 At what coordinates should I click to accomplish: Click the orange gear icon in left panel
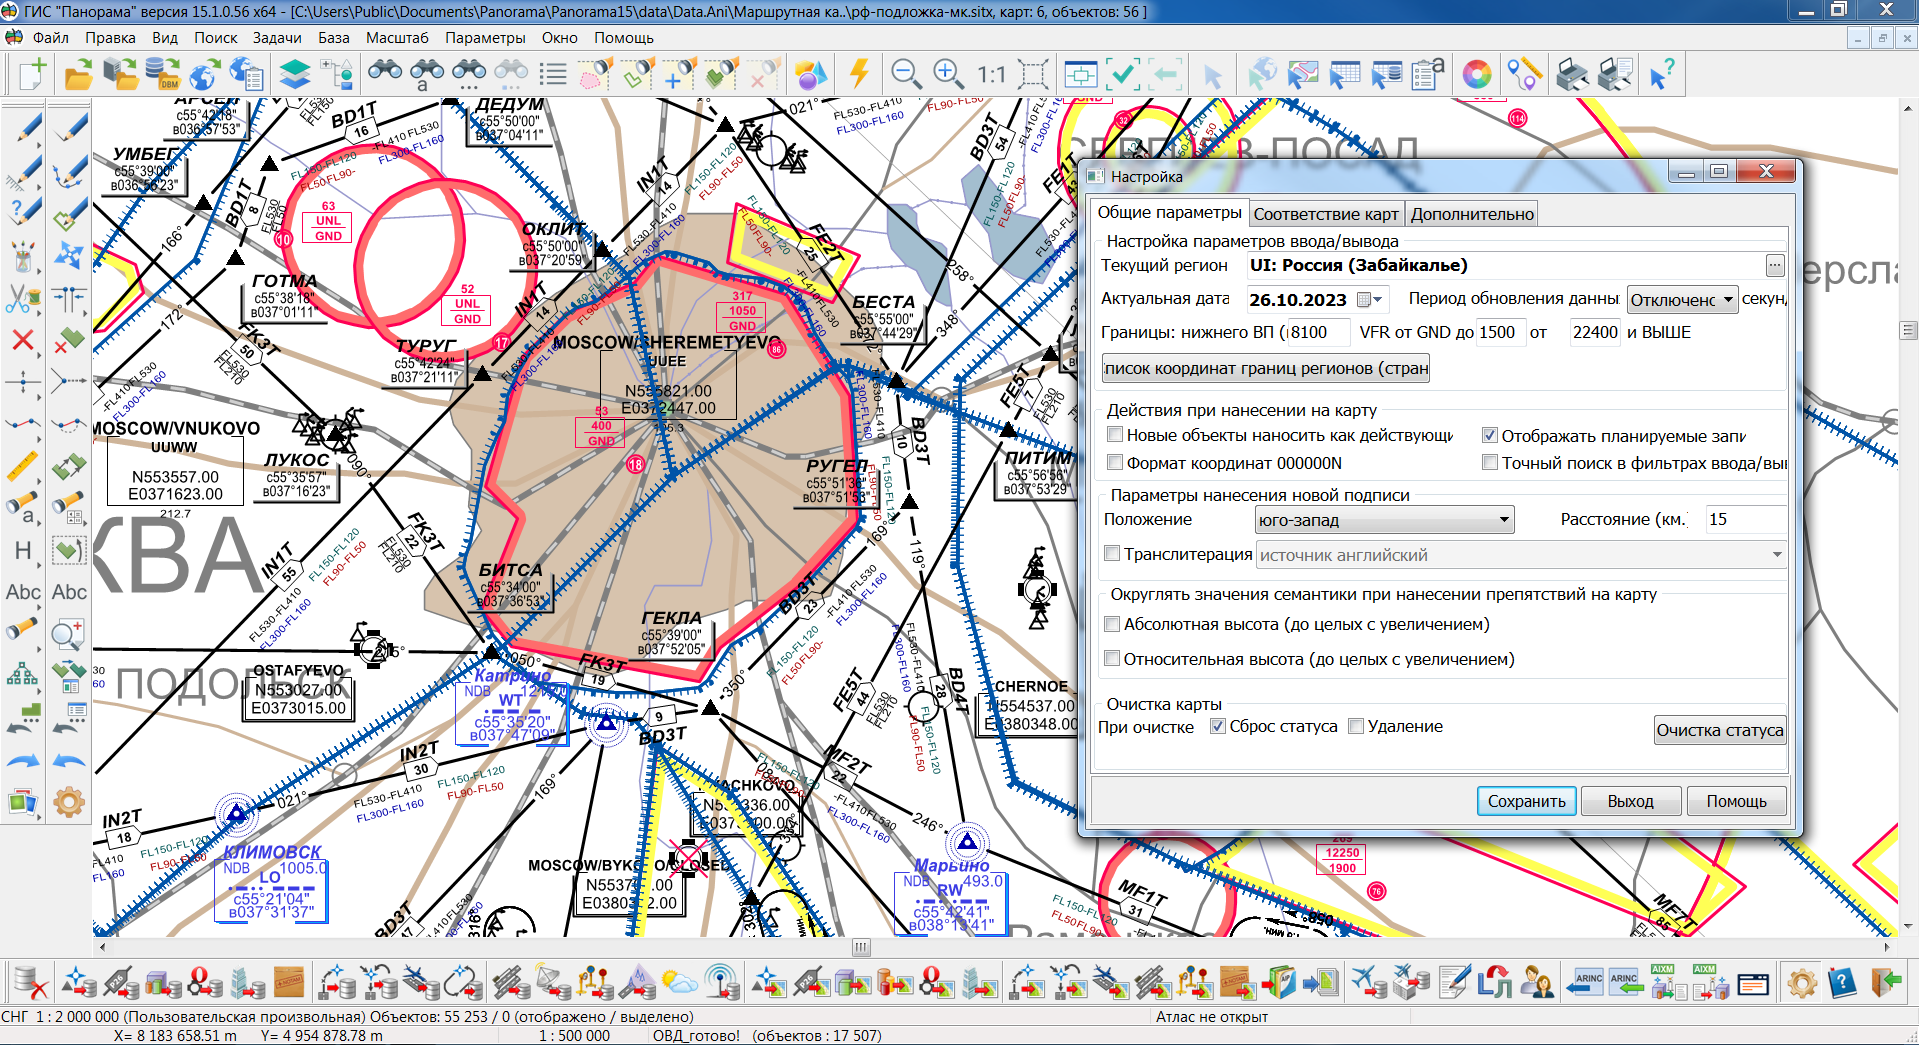pos(69,802)
